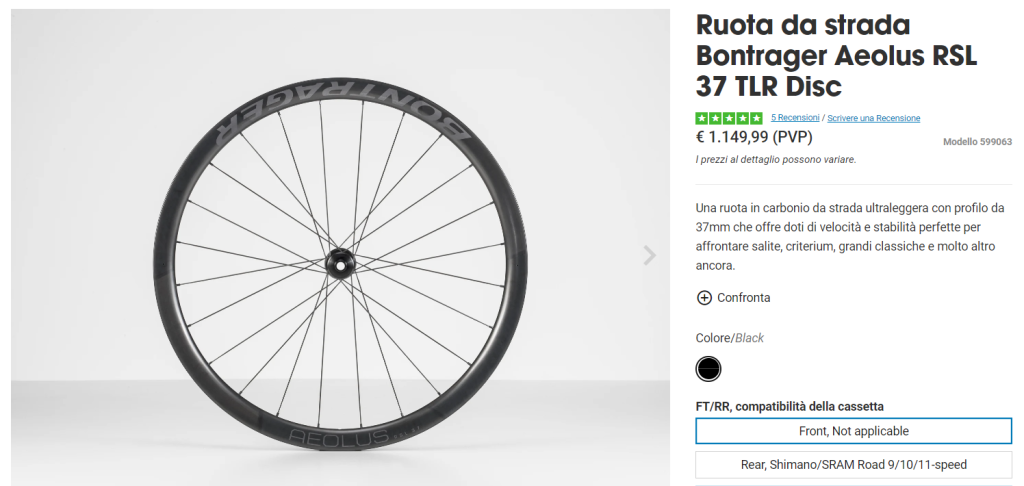Click the fifth green rating star
Screen dimensions: 1024x486
tap(757, 118)
